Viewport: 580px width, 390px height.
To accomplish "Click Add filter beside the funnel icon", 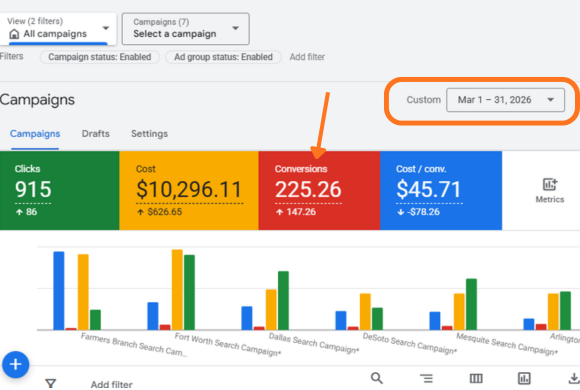I will (112, 384).
